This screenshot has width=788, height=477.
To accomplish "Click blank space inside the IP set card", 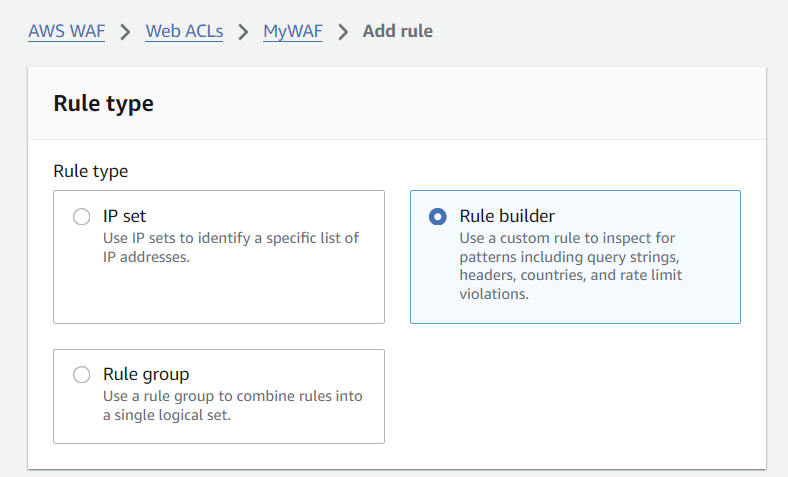I will pos(220,296).
